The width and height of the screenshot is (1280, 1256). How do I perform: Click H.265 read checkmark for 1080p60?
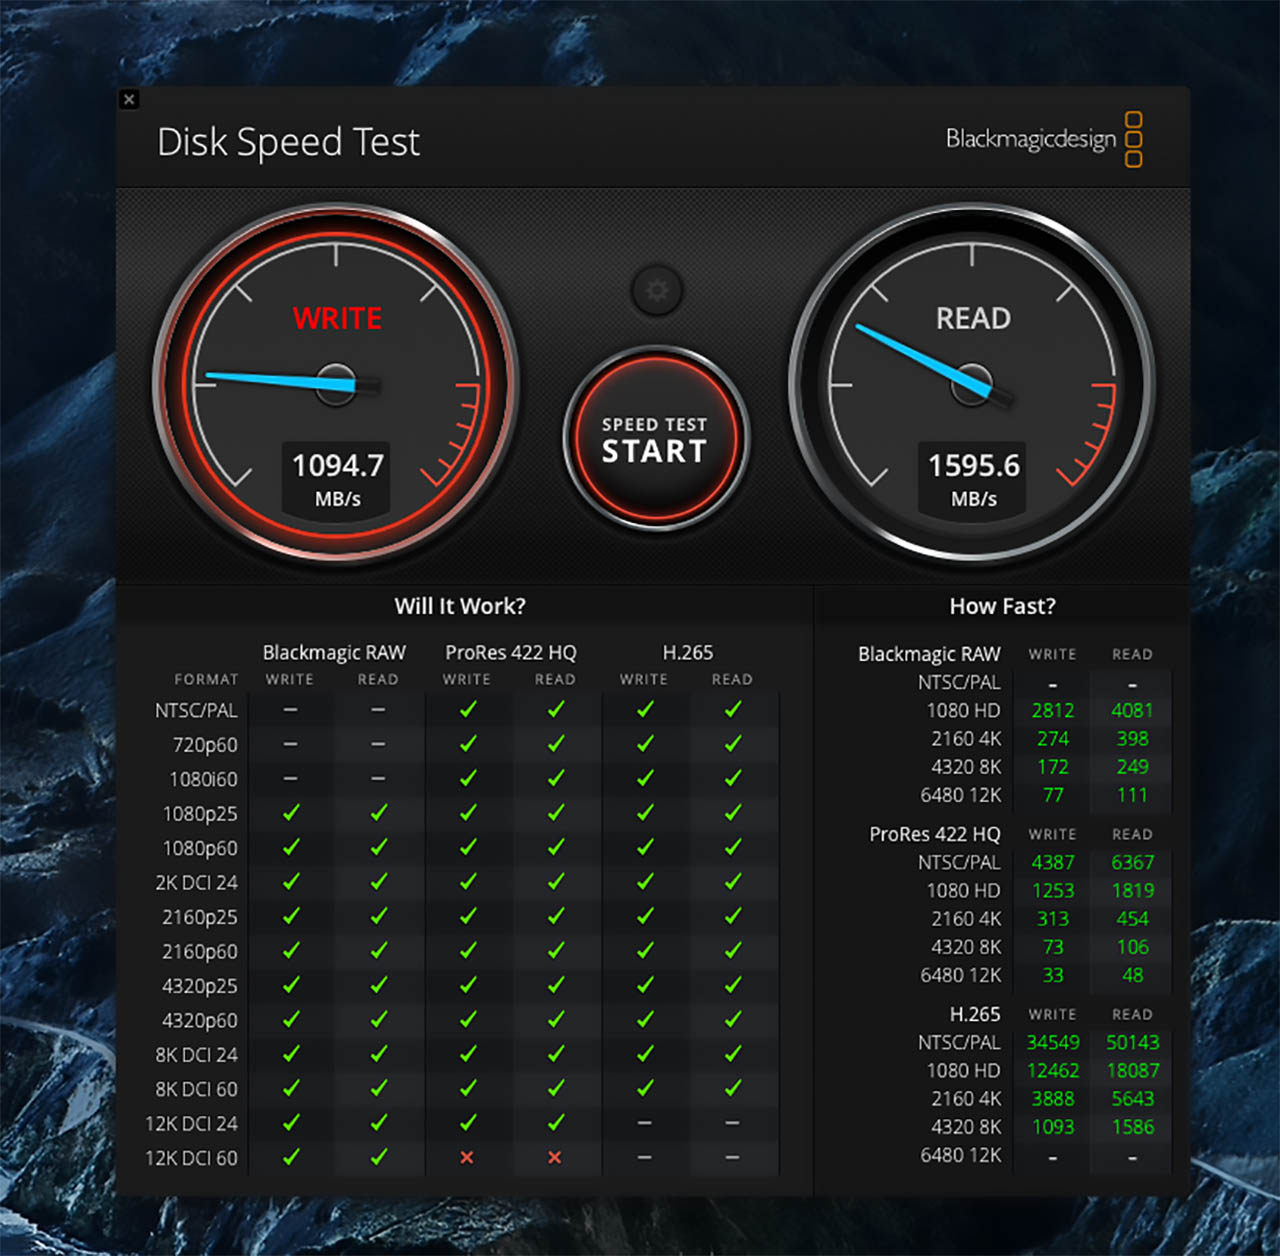pos(733,847)
